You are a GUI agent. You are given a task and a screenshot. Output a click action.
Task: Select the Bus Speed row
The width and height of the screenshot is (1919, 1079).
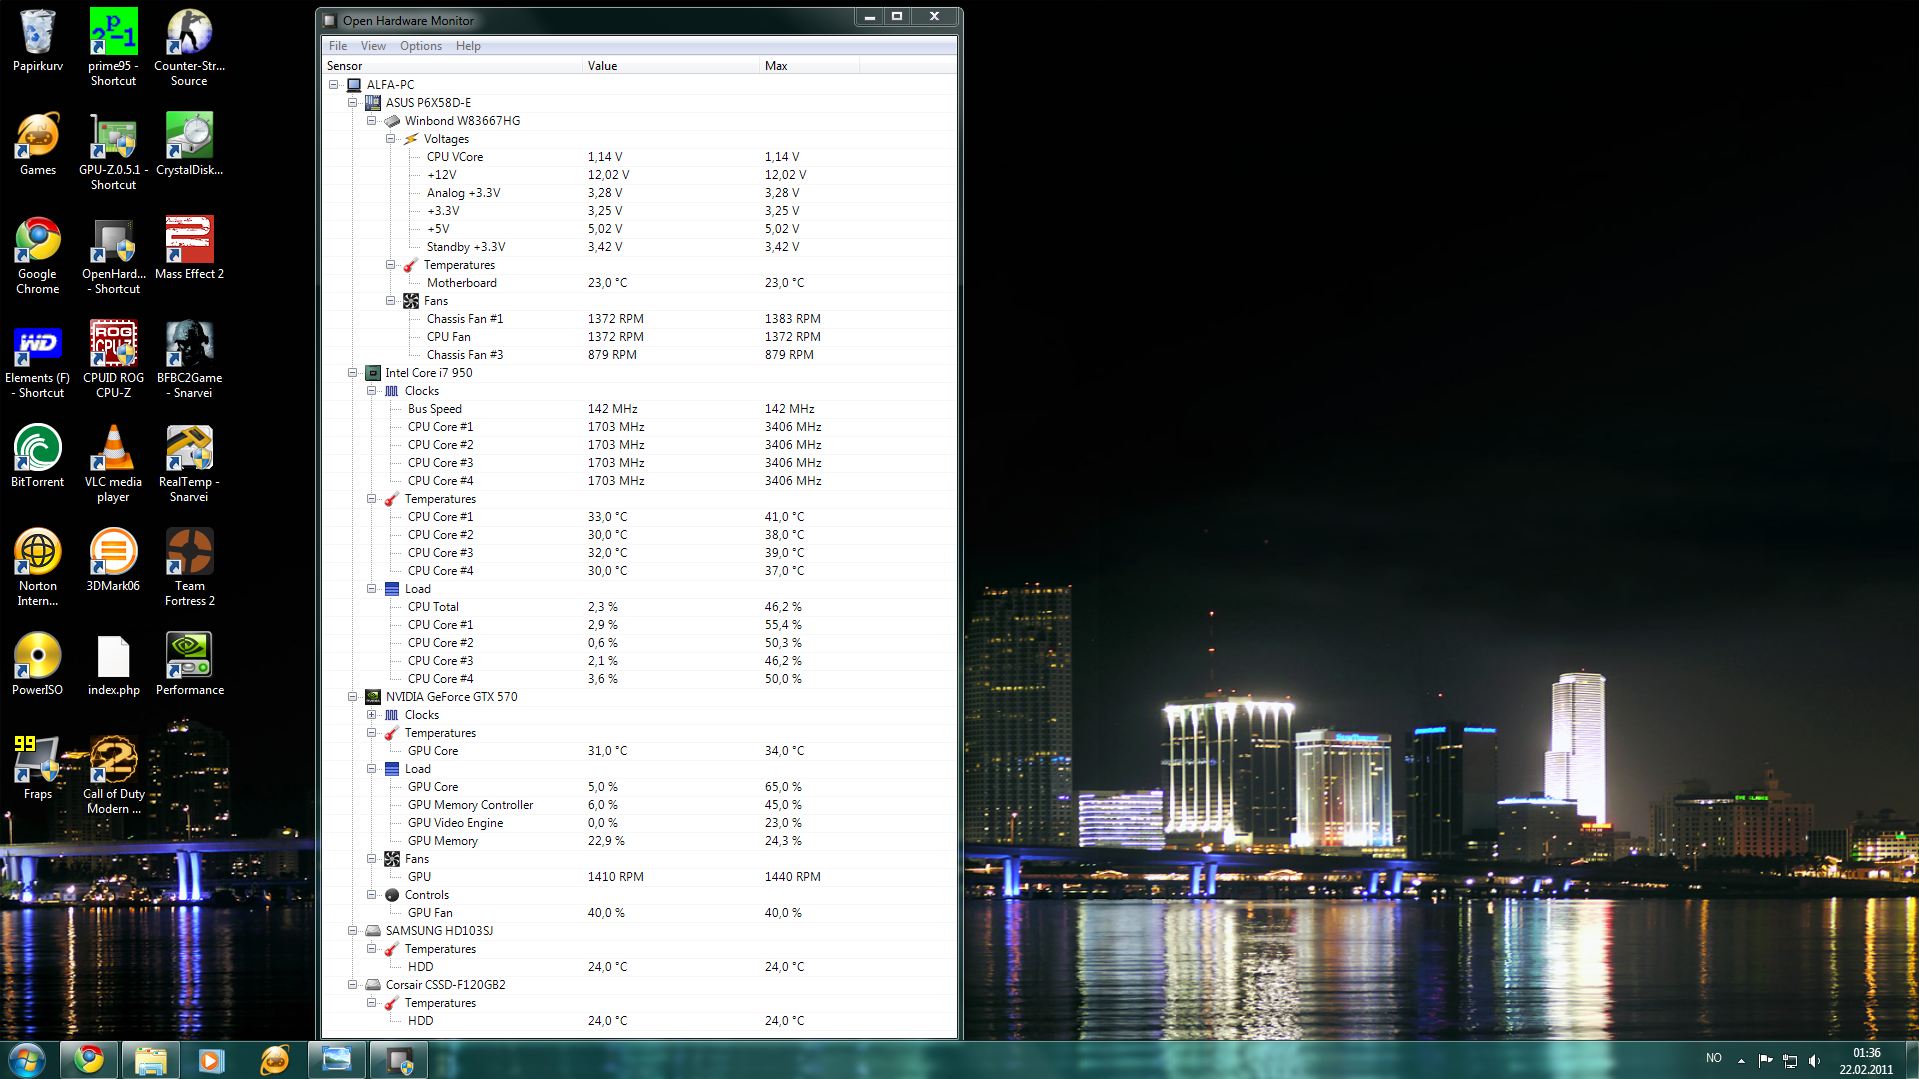(639, 409)
